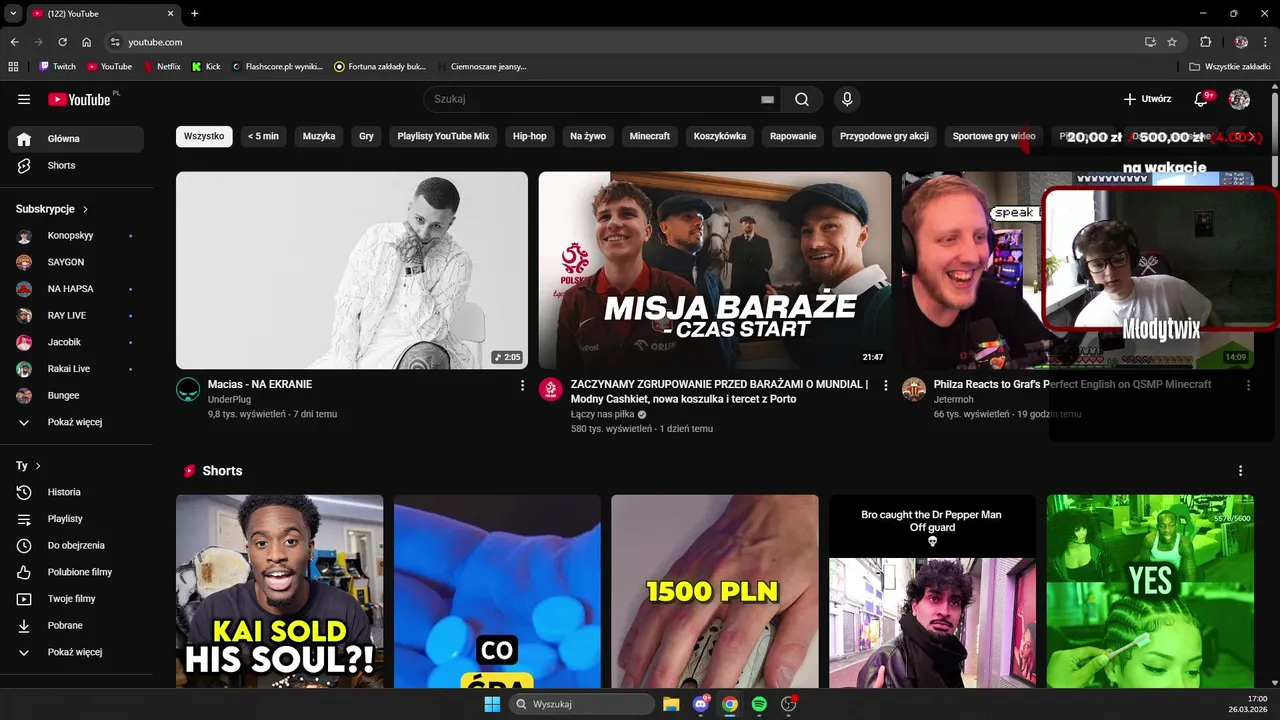Start voice search with microphone icon

847,99
